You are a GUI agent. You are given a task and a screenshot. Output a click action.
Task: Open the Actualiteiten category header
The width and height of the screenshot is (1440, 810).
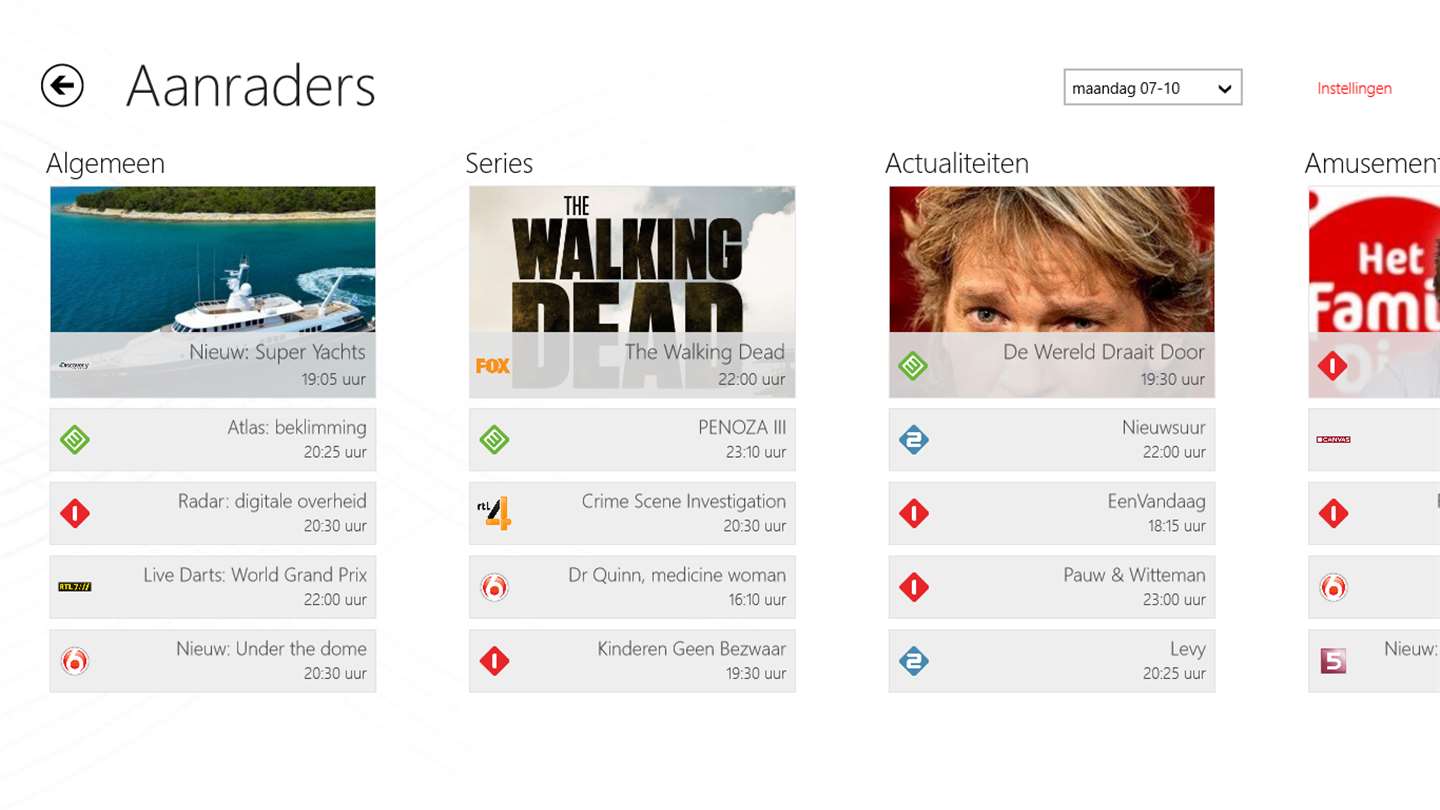(x=957, y=163)
